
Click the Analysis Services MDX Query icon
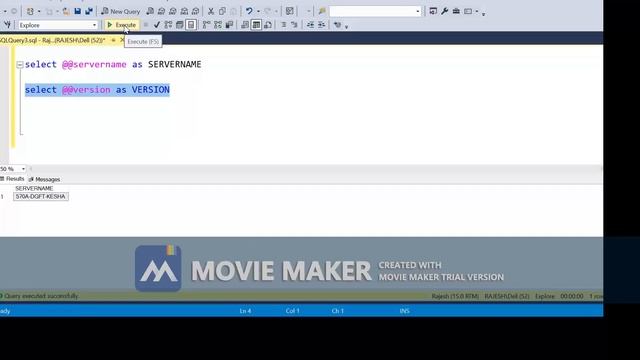click(162, 11)
